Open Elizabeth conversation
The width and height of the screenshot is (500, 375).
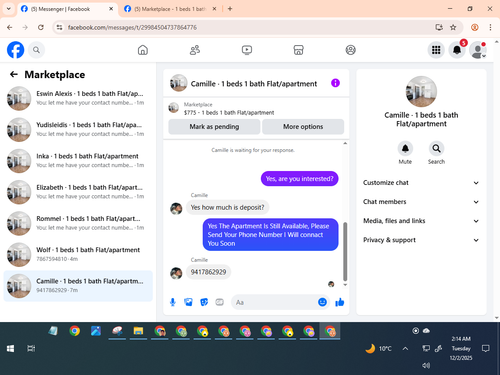point(78,192)
